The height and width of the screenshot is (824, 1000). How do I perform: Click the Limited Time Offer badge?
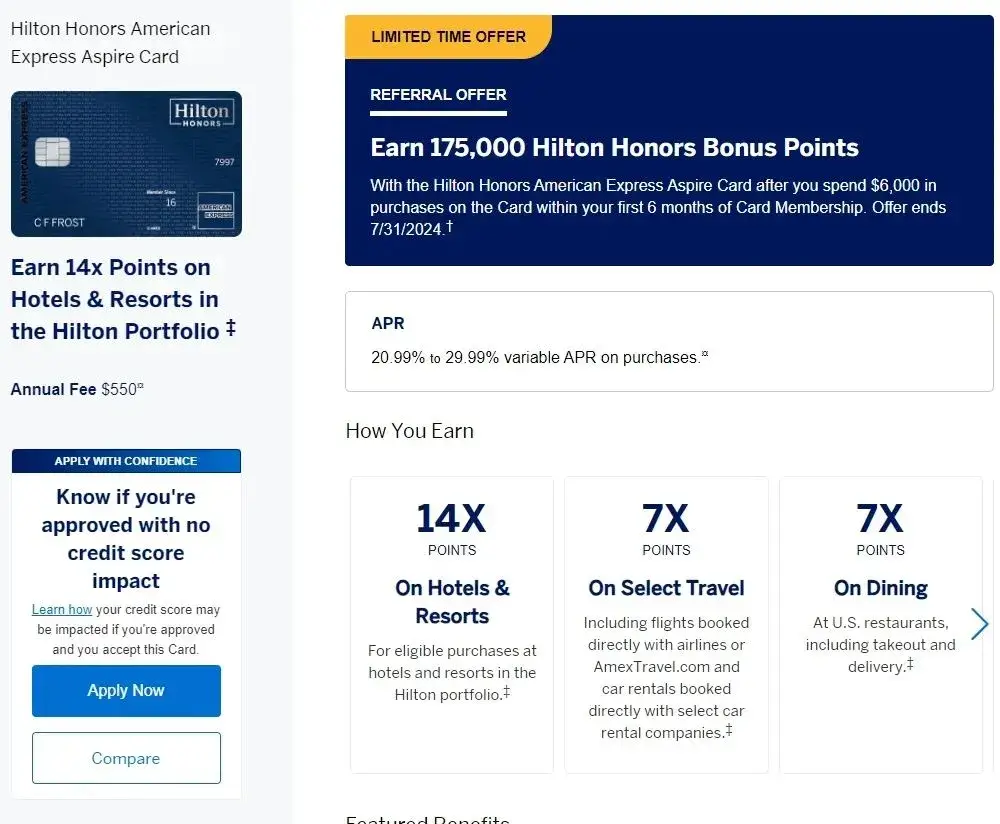click(448, 37)
